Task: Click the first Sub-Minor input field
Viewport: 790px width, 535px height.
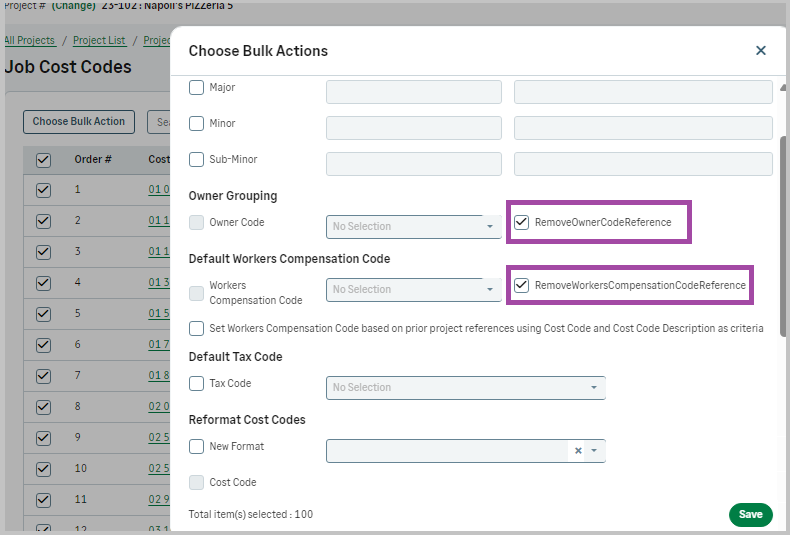Action: click(x=414, y=164)
